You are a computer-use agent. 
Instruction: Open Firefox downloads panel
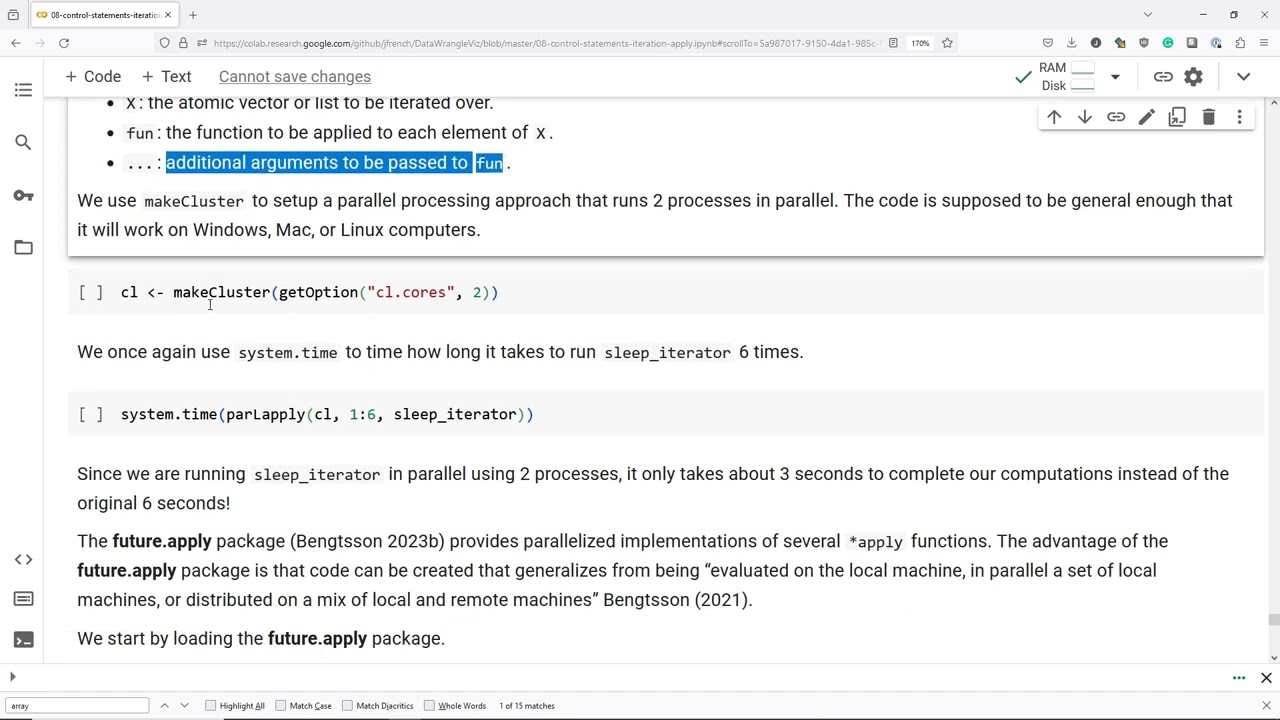point(1071,43)
